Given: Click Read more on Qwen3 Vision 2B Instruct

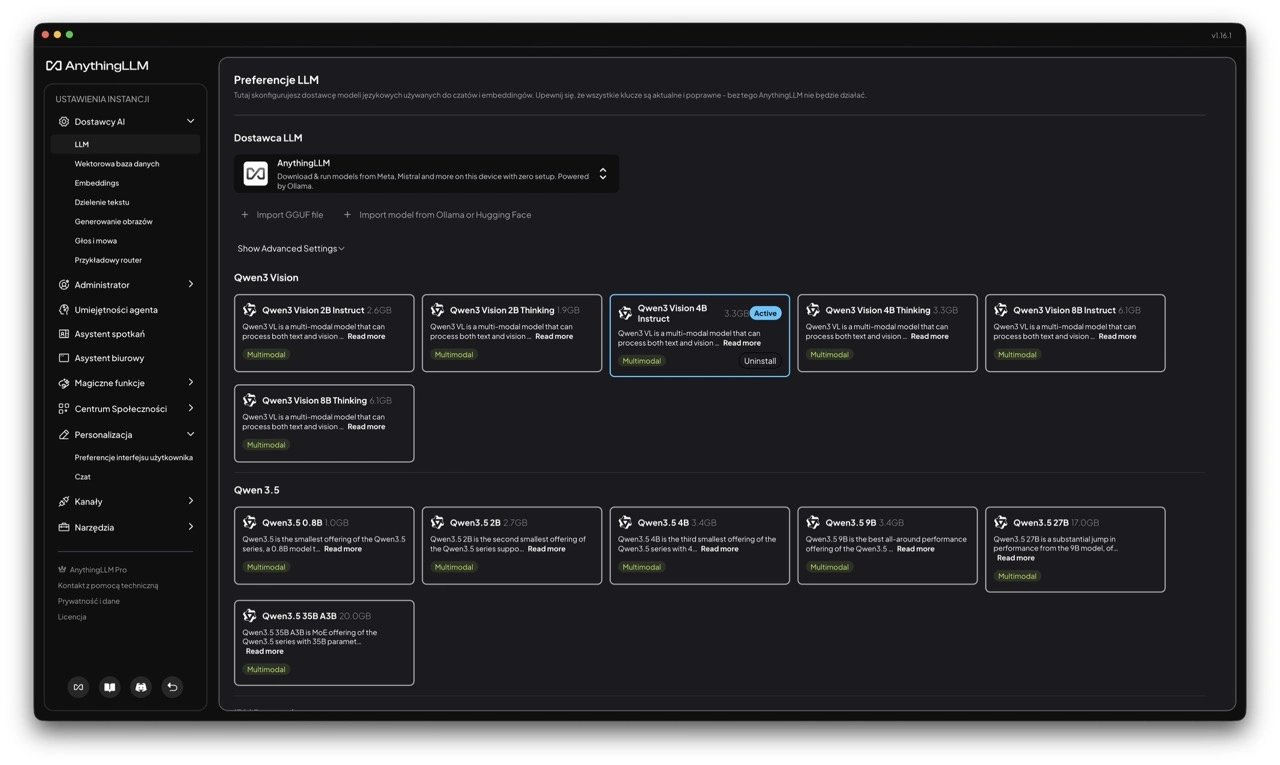Looking at the screenshot, I should click(366, 337).
